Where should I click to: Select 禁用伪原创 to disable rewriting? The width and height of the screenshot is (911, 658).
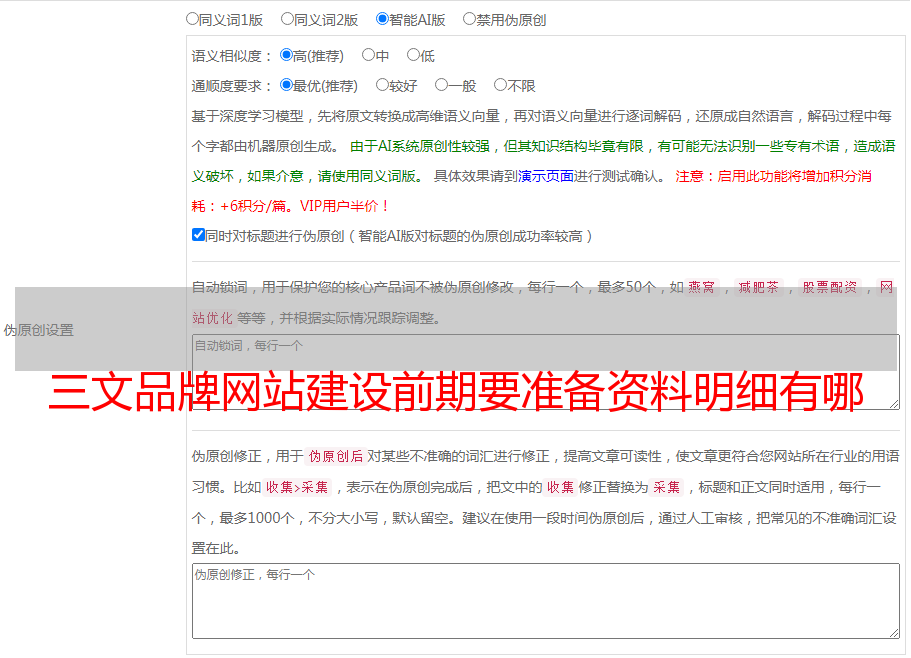coord(469,19)
